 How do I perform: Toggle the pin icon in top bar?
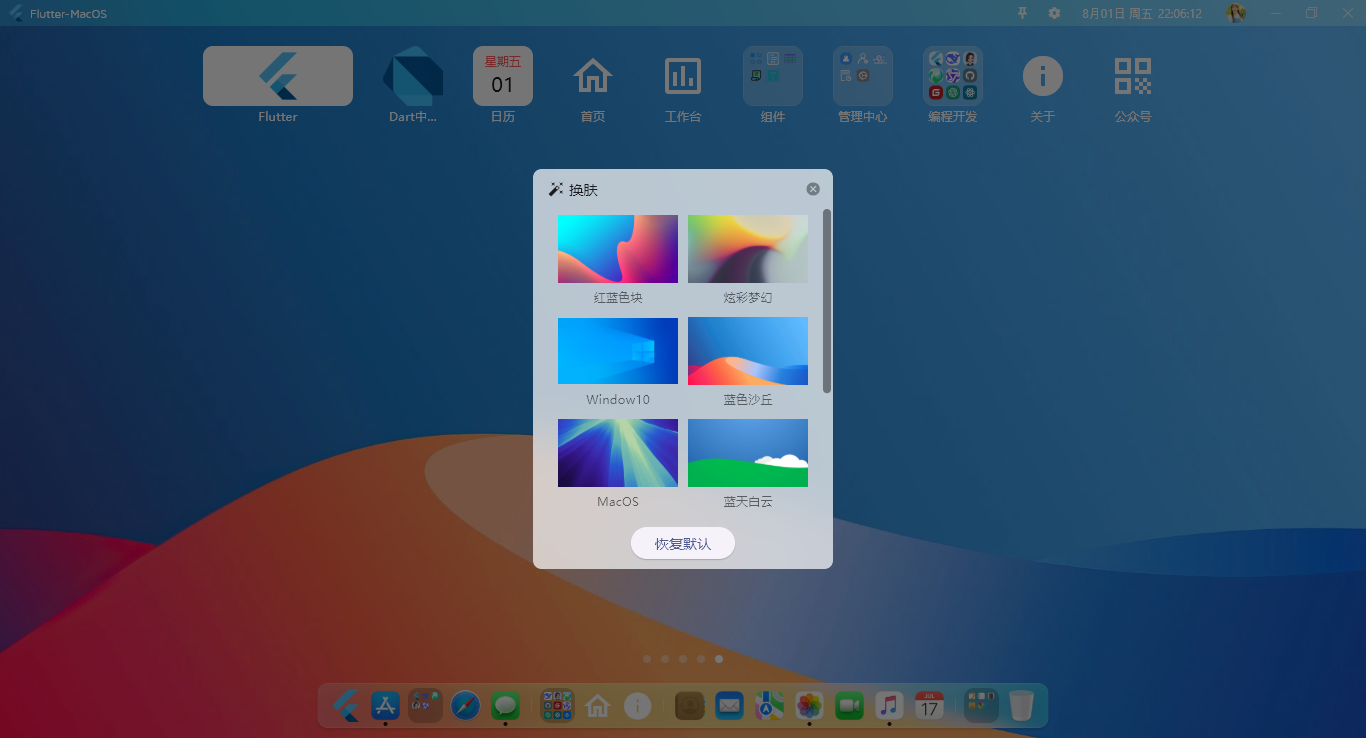pyautogui.click(x=1022, y=13)
